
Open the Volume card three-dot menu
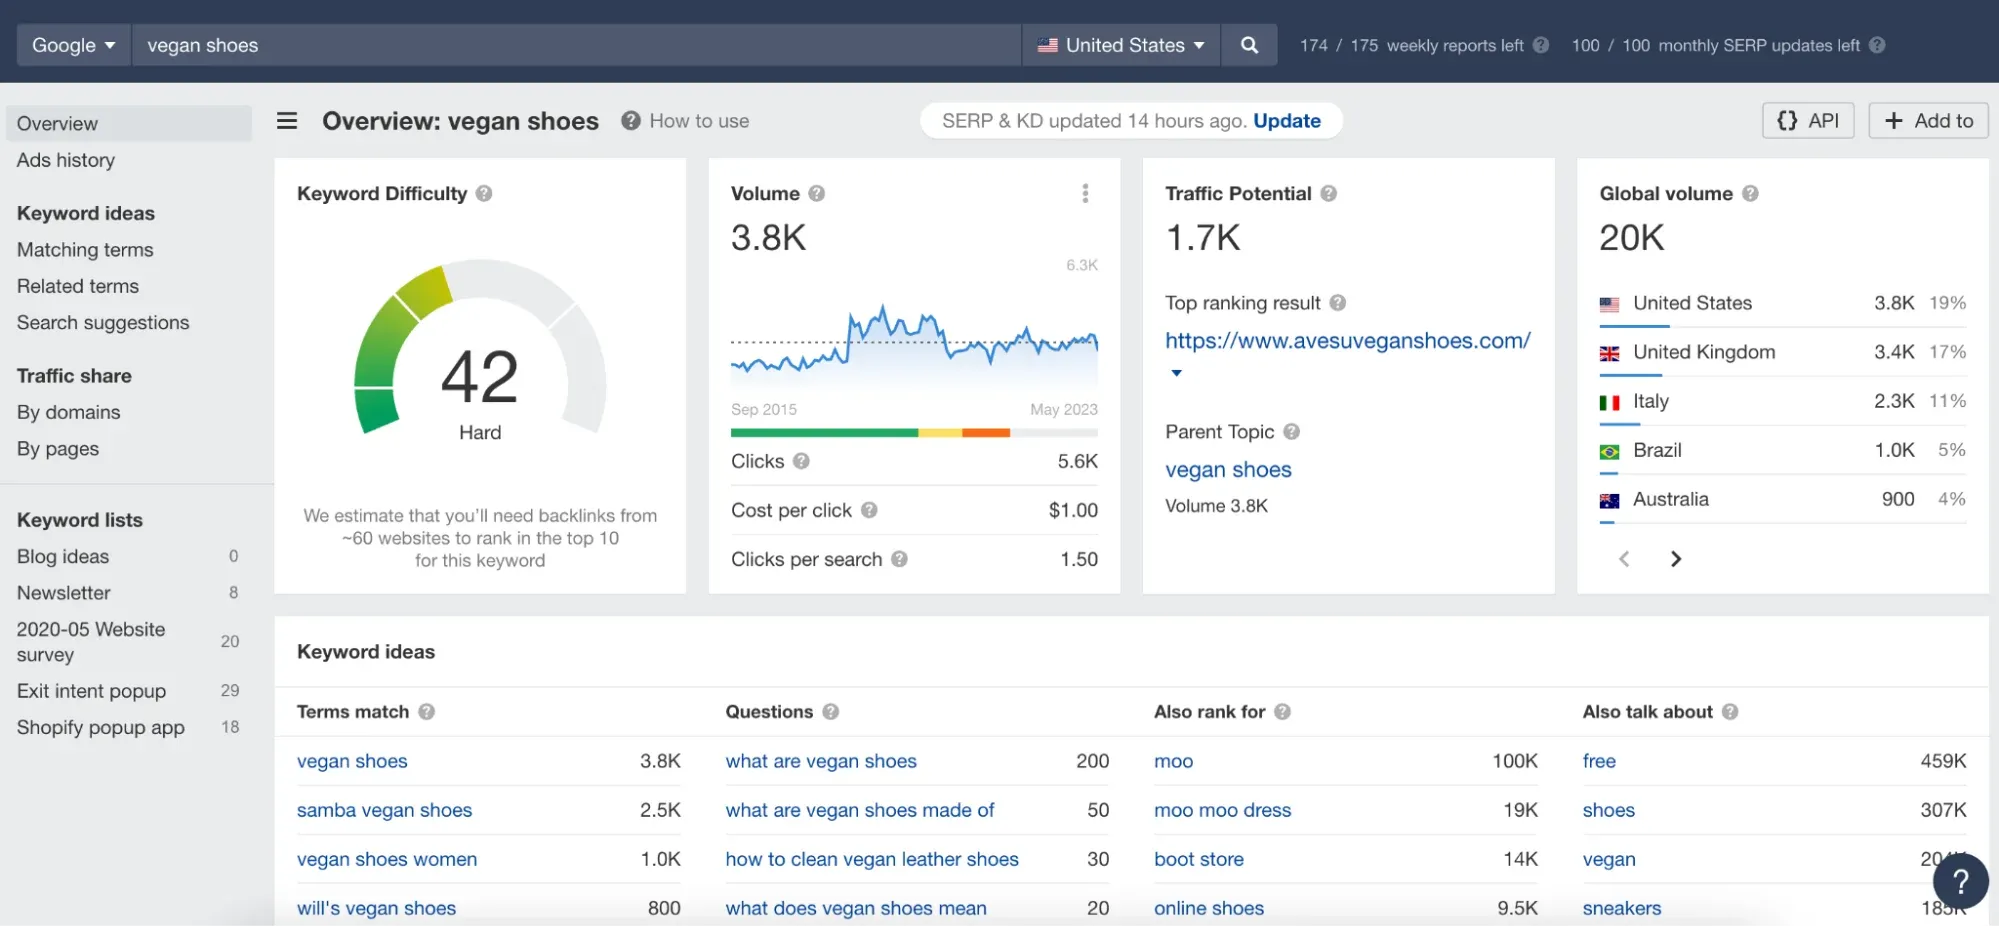click(x=1085, y=193)
